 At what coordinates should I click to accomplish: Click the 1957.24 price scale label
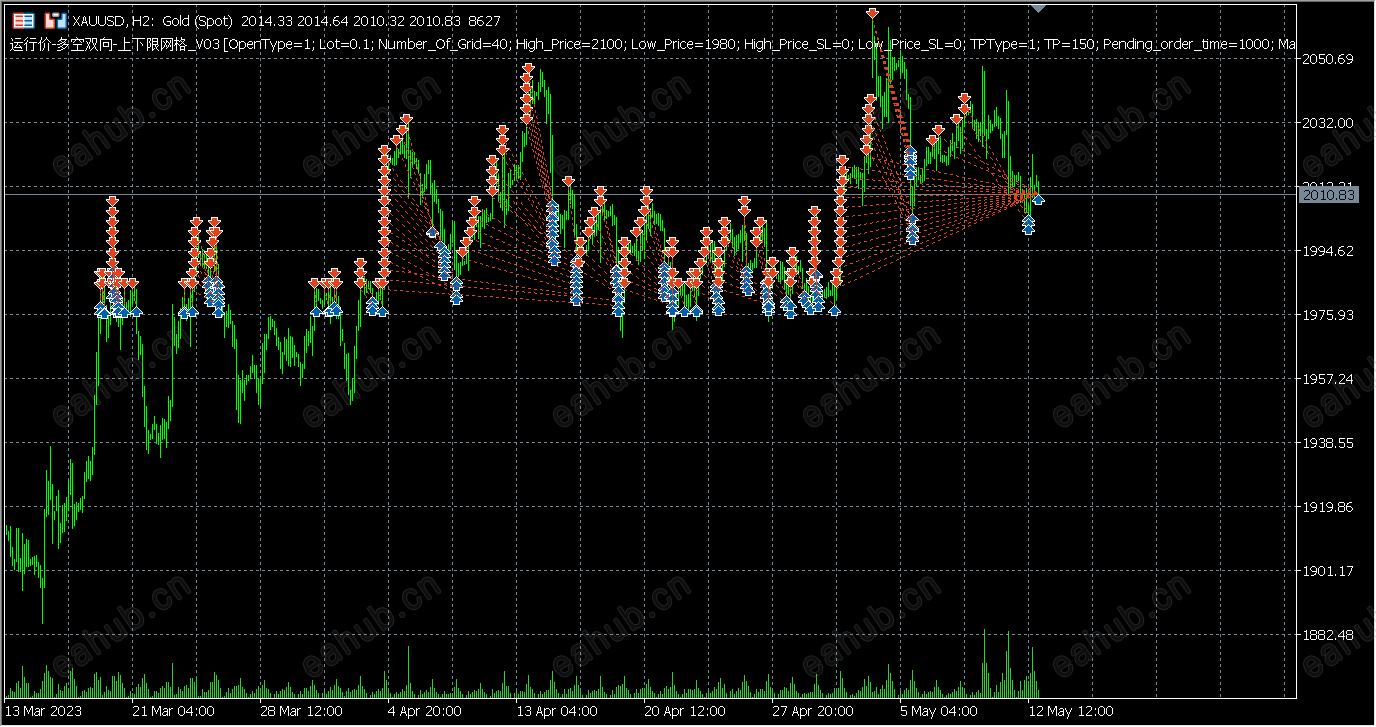pyautogui.click(x=1327, y=379)
